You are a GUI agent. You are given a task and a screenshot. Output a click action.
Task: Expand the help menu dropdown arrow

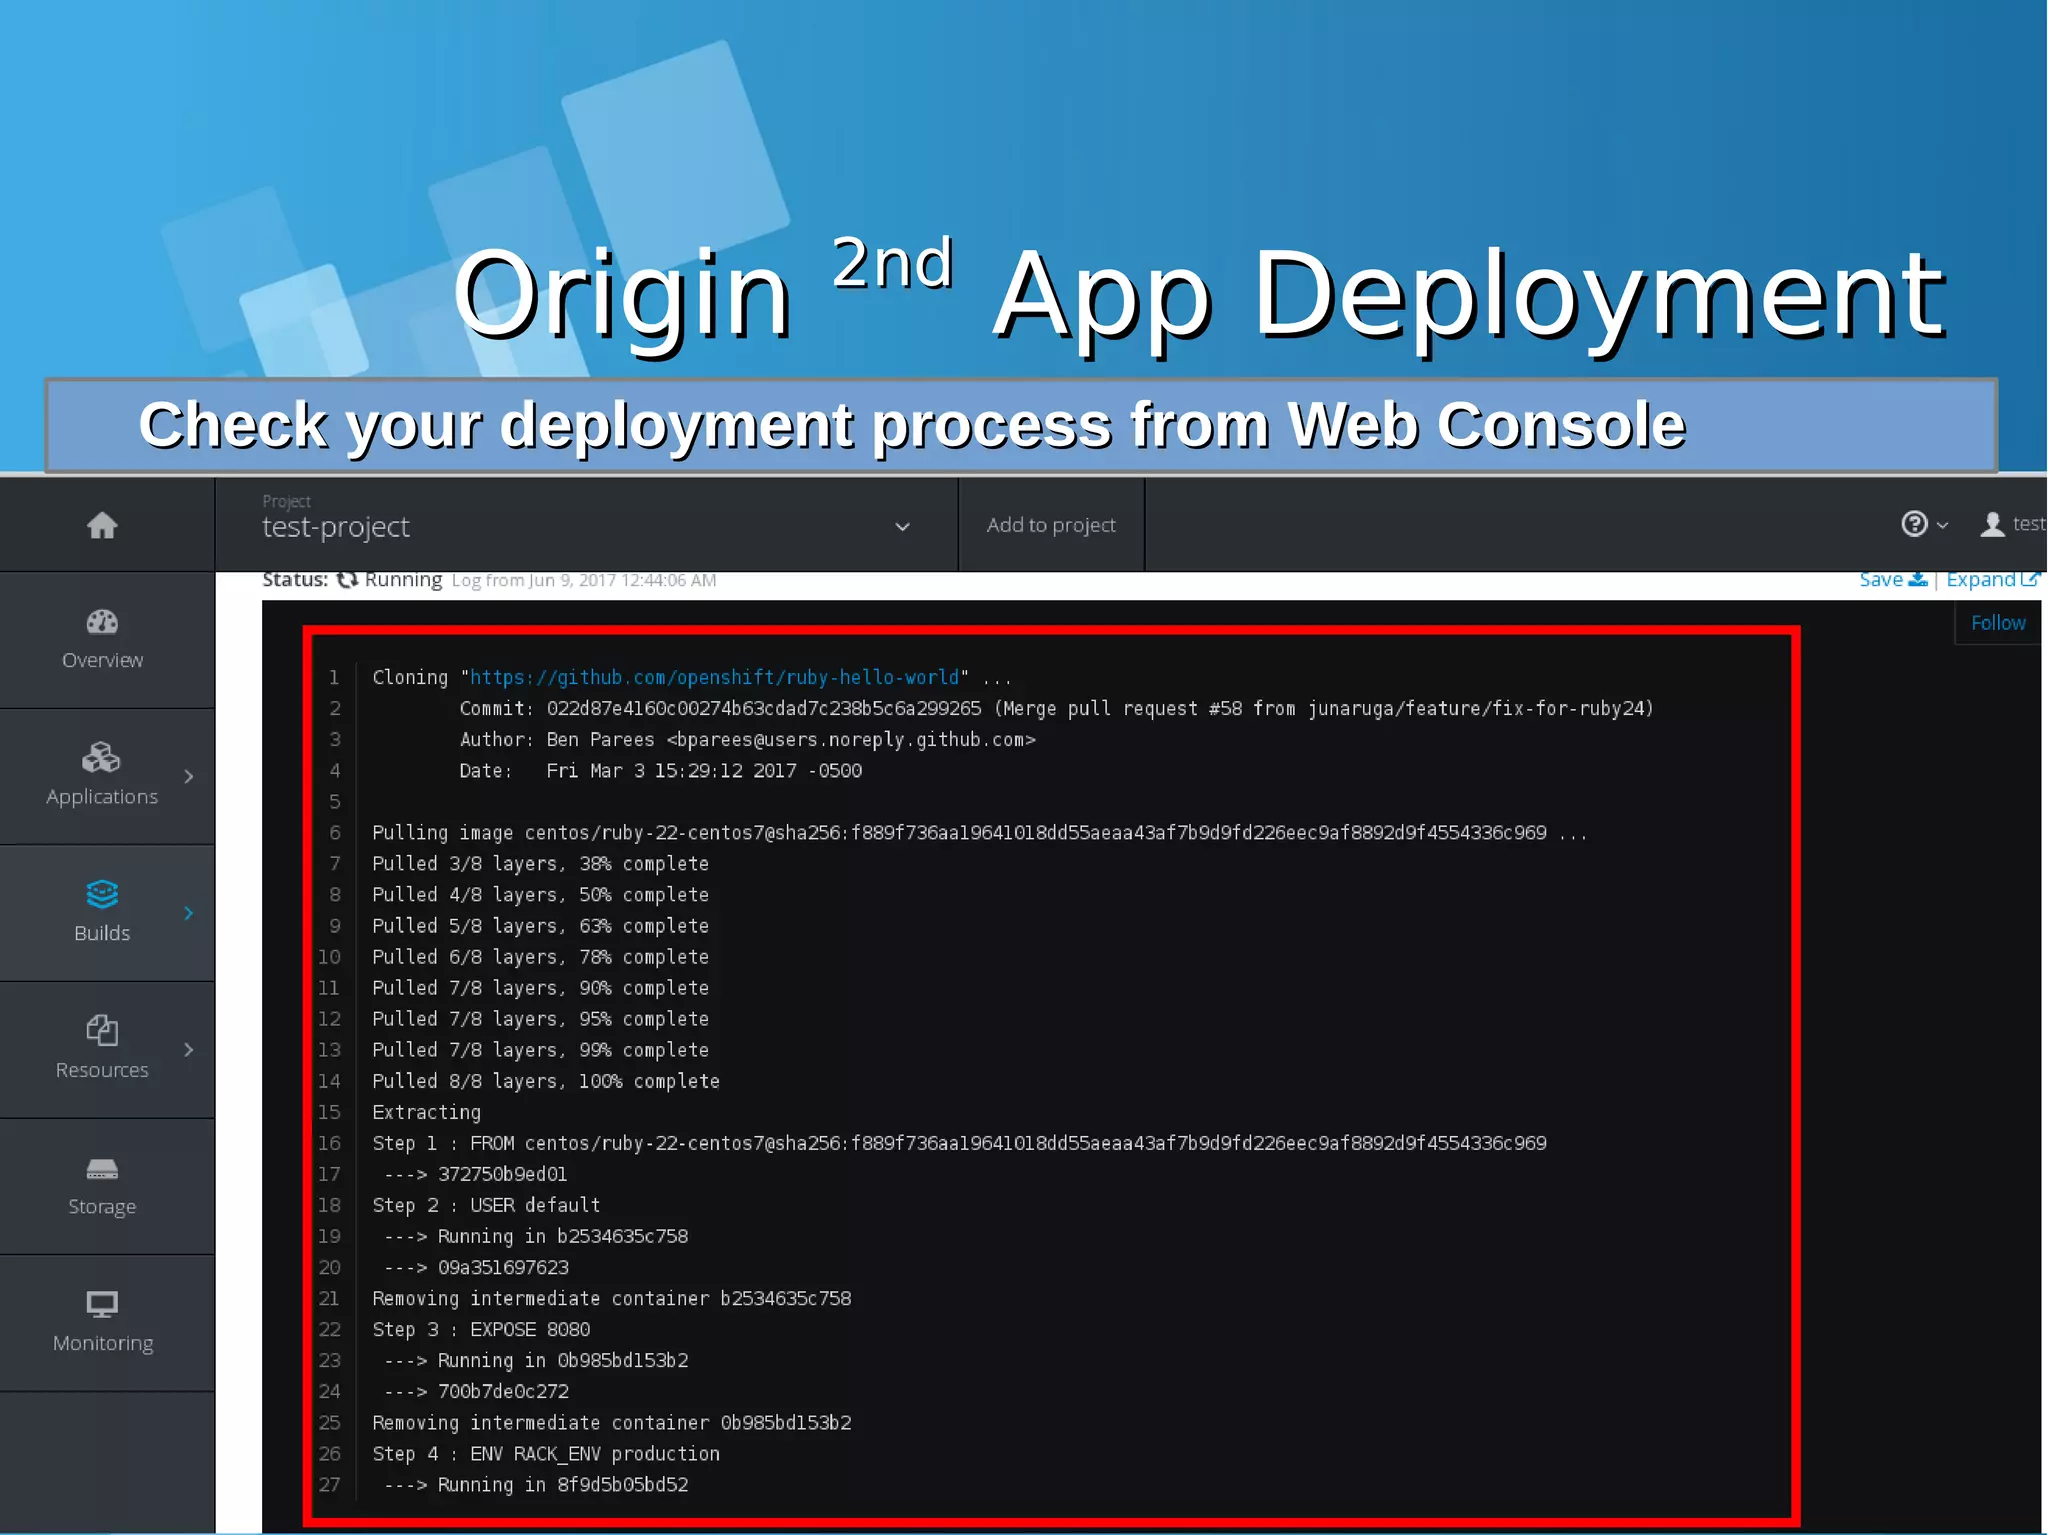(x=1942, y=525)
